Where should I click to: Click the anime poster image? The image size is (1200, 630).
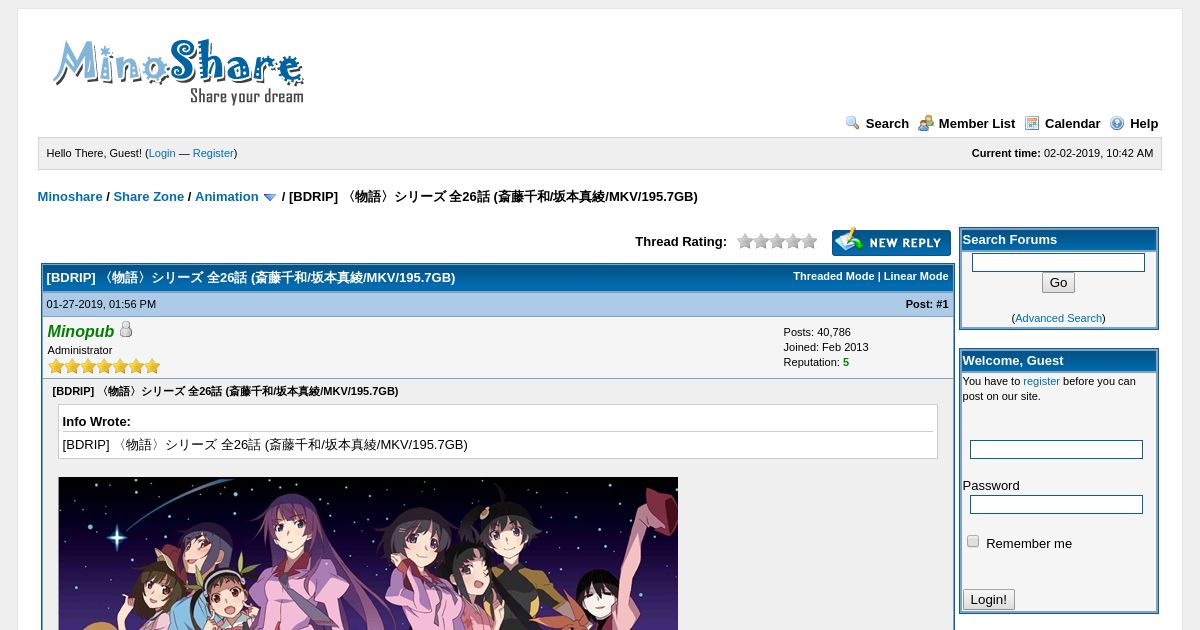pos(368,553)
